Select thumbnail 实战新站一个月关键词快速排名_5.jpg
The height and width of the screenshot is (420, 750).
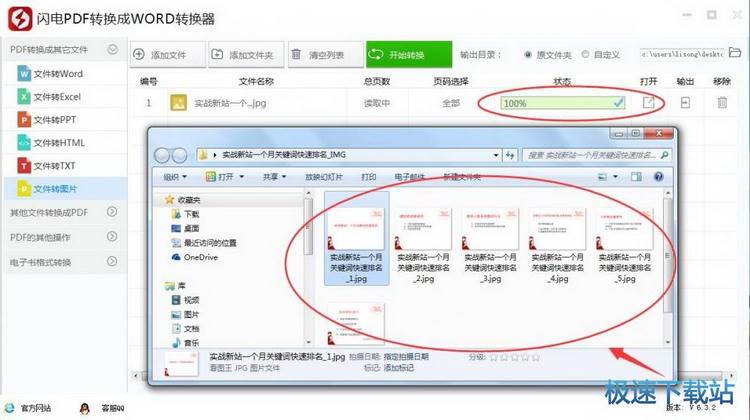point(625,246)
